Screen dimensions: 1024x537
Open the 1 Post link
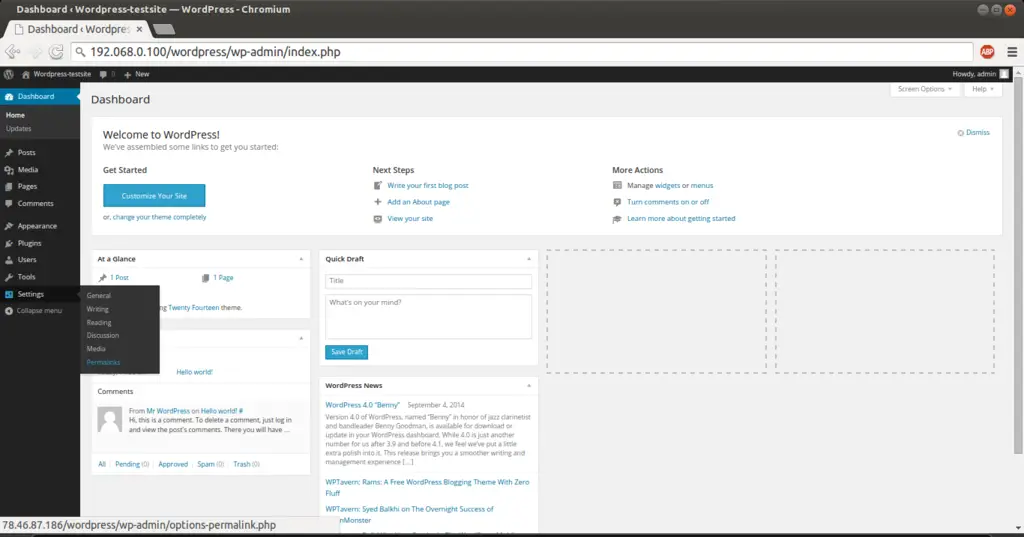pos(120,278)
